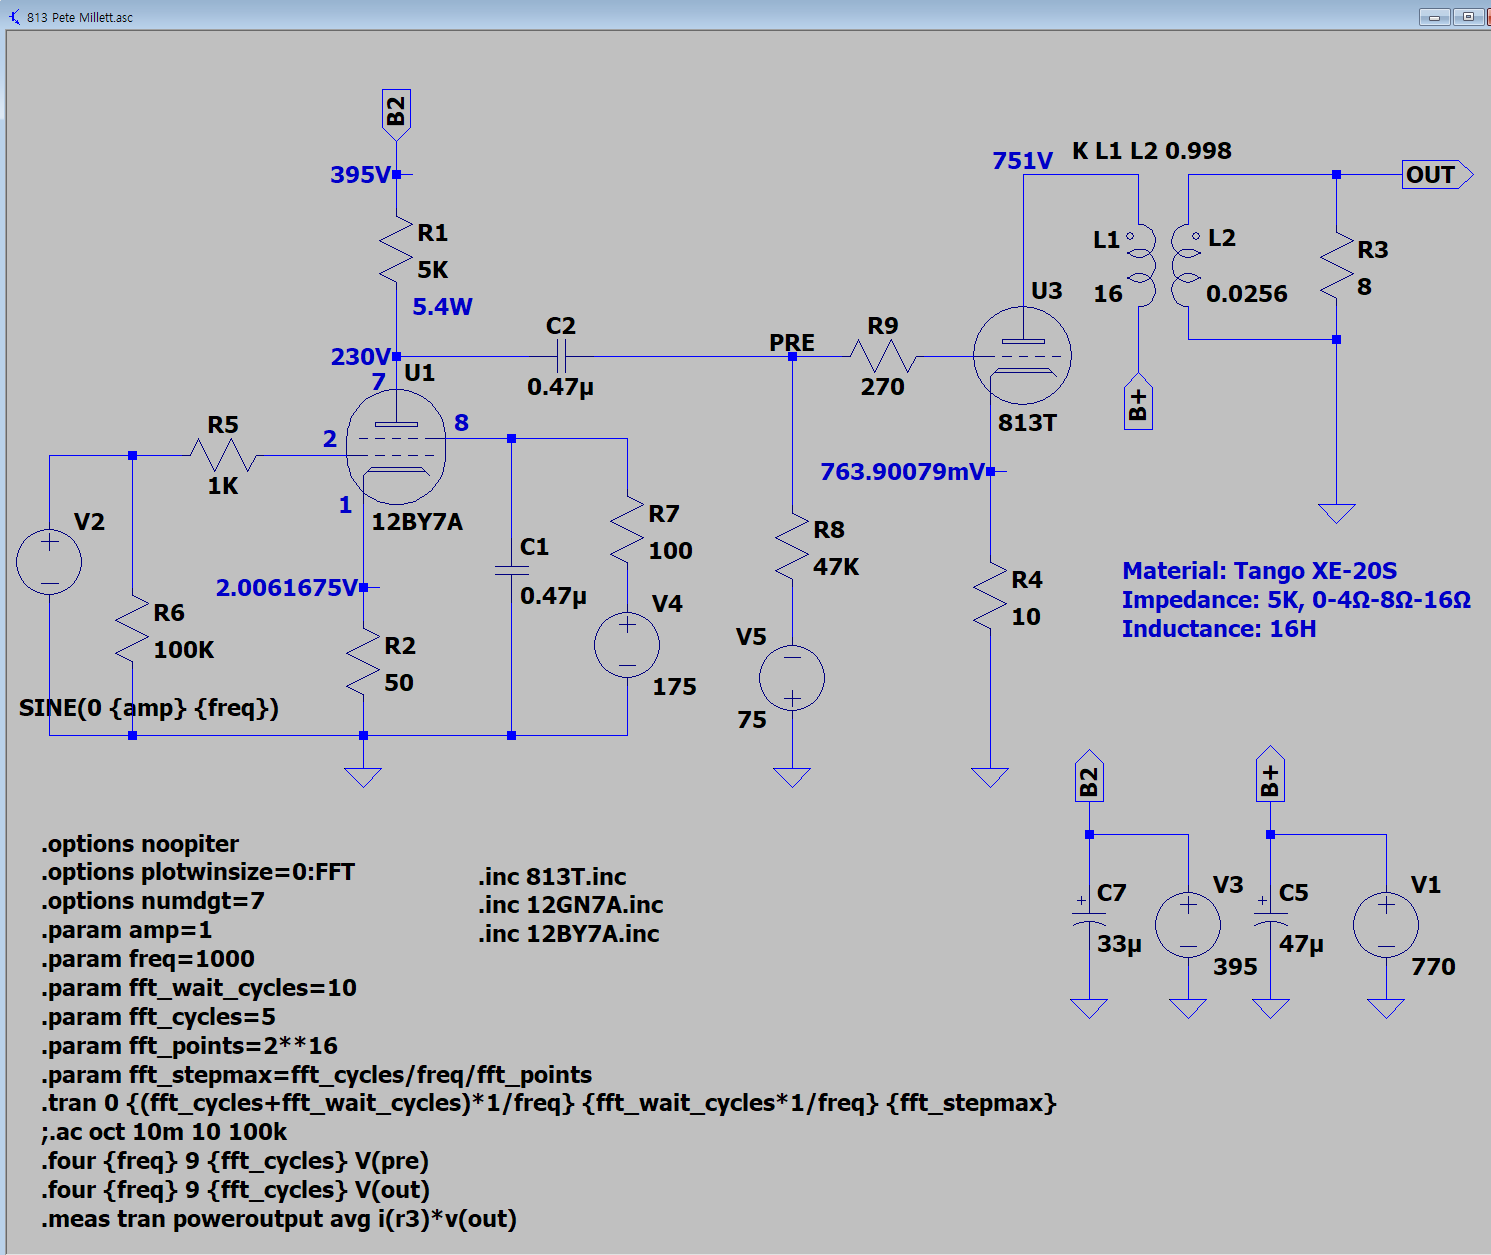Select the B2 net flag above R1
Viewport: 1491px width, 1255px height.
pyautogui.click(x=396, y=111)
